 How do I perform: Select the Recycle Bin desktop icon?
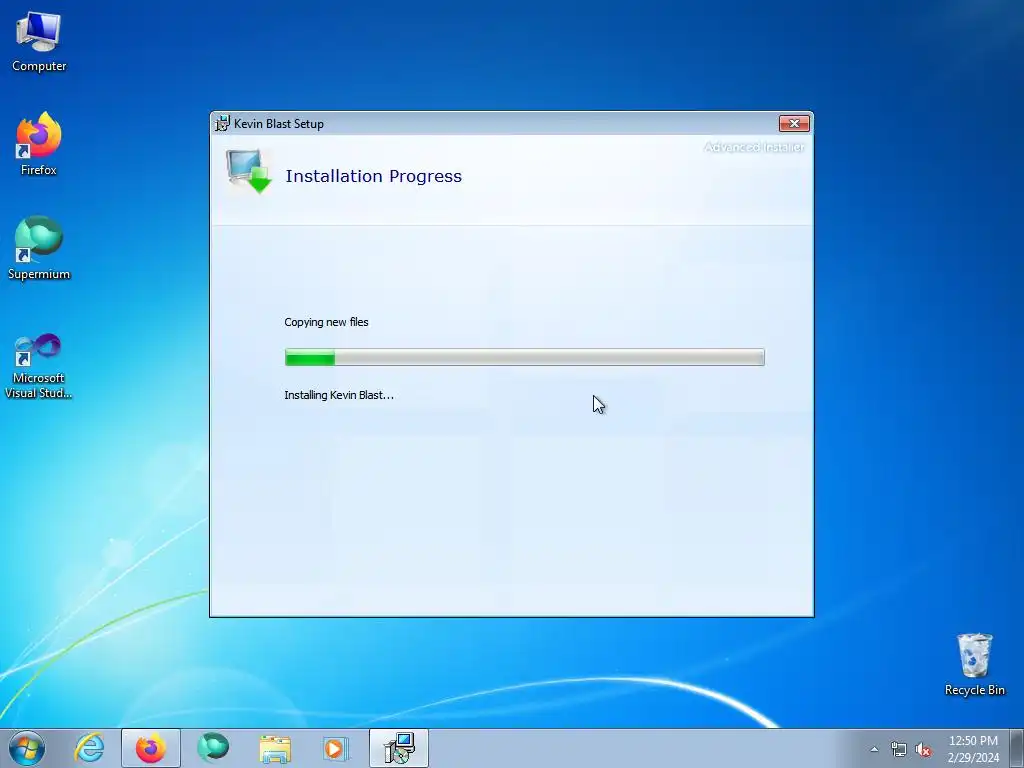974,664
